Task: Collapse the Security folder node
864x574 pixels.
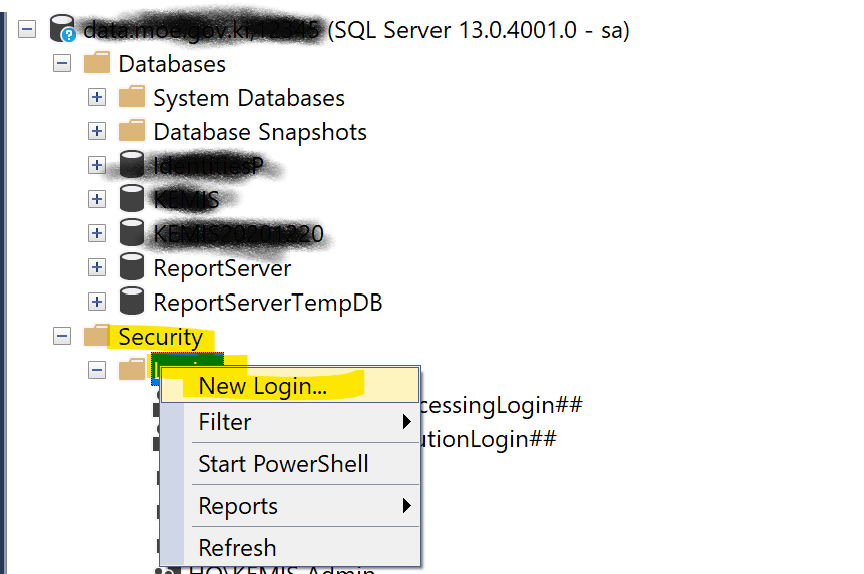Action: [62, 337]
